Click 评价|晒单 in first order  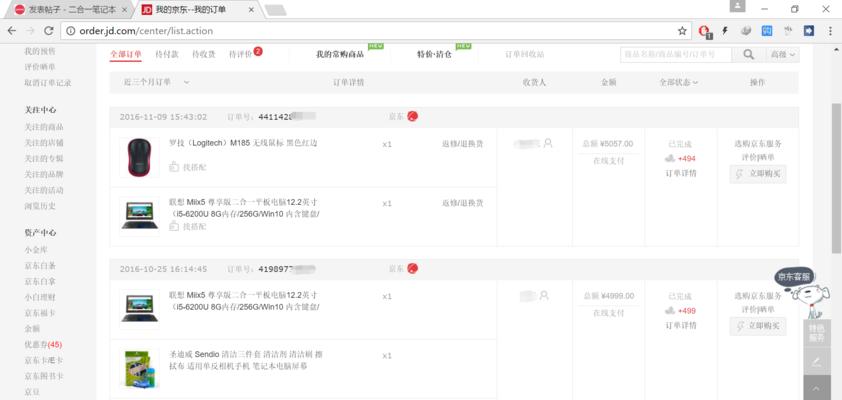click(758, 157)
